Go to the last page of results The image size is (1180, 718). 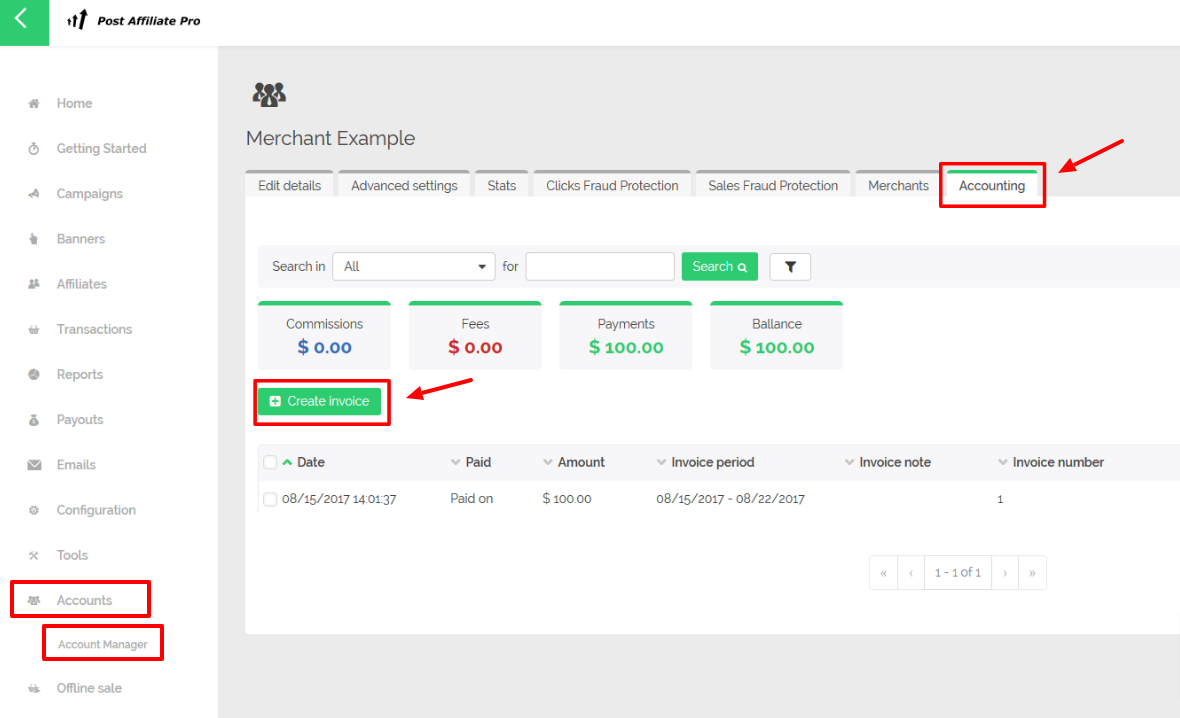(x=1032, y=573)
